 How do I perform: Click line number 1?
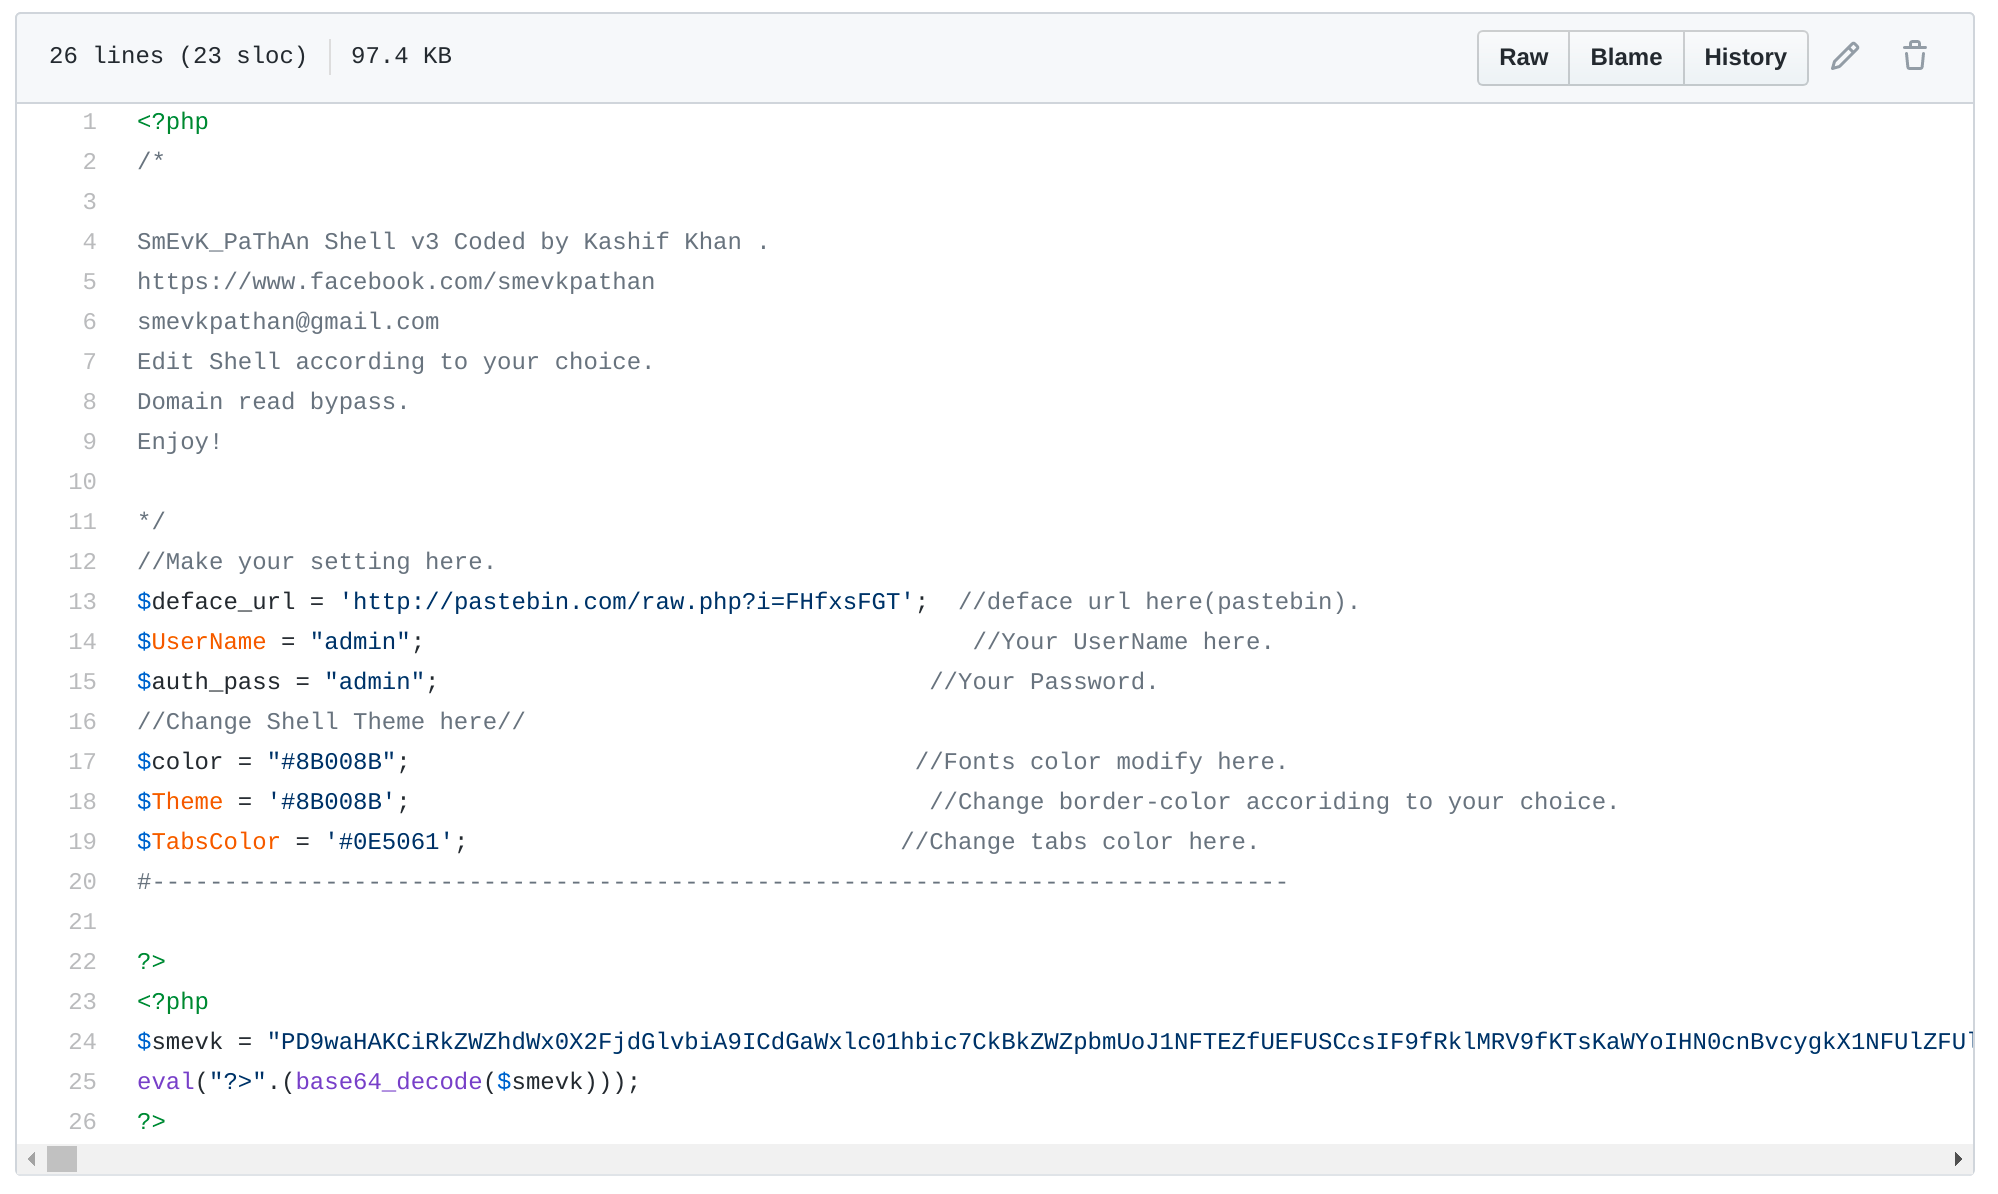pos(89,122)
